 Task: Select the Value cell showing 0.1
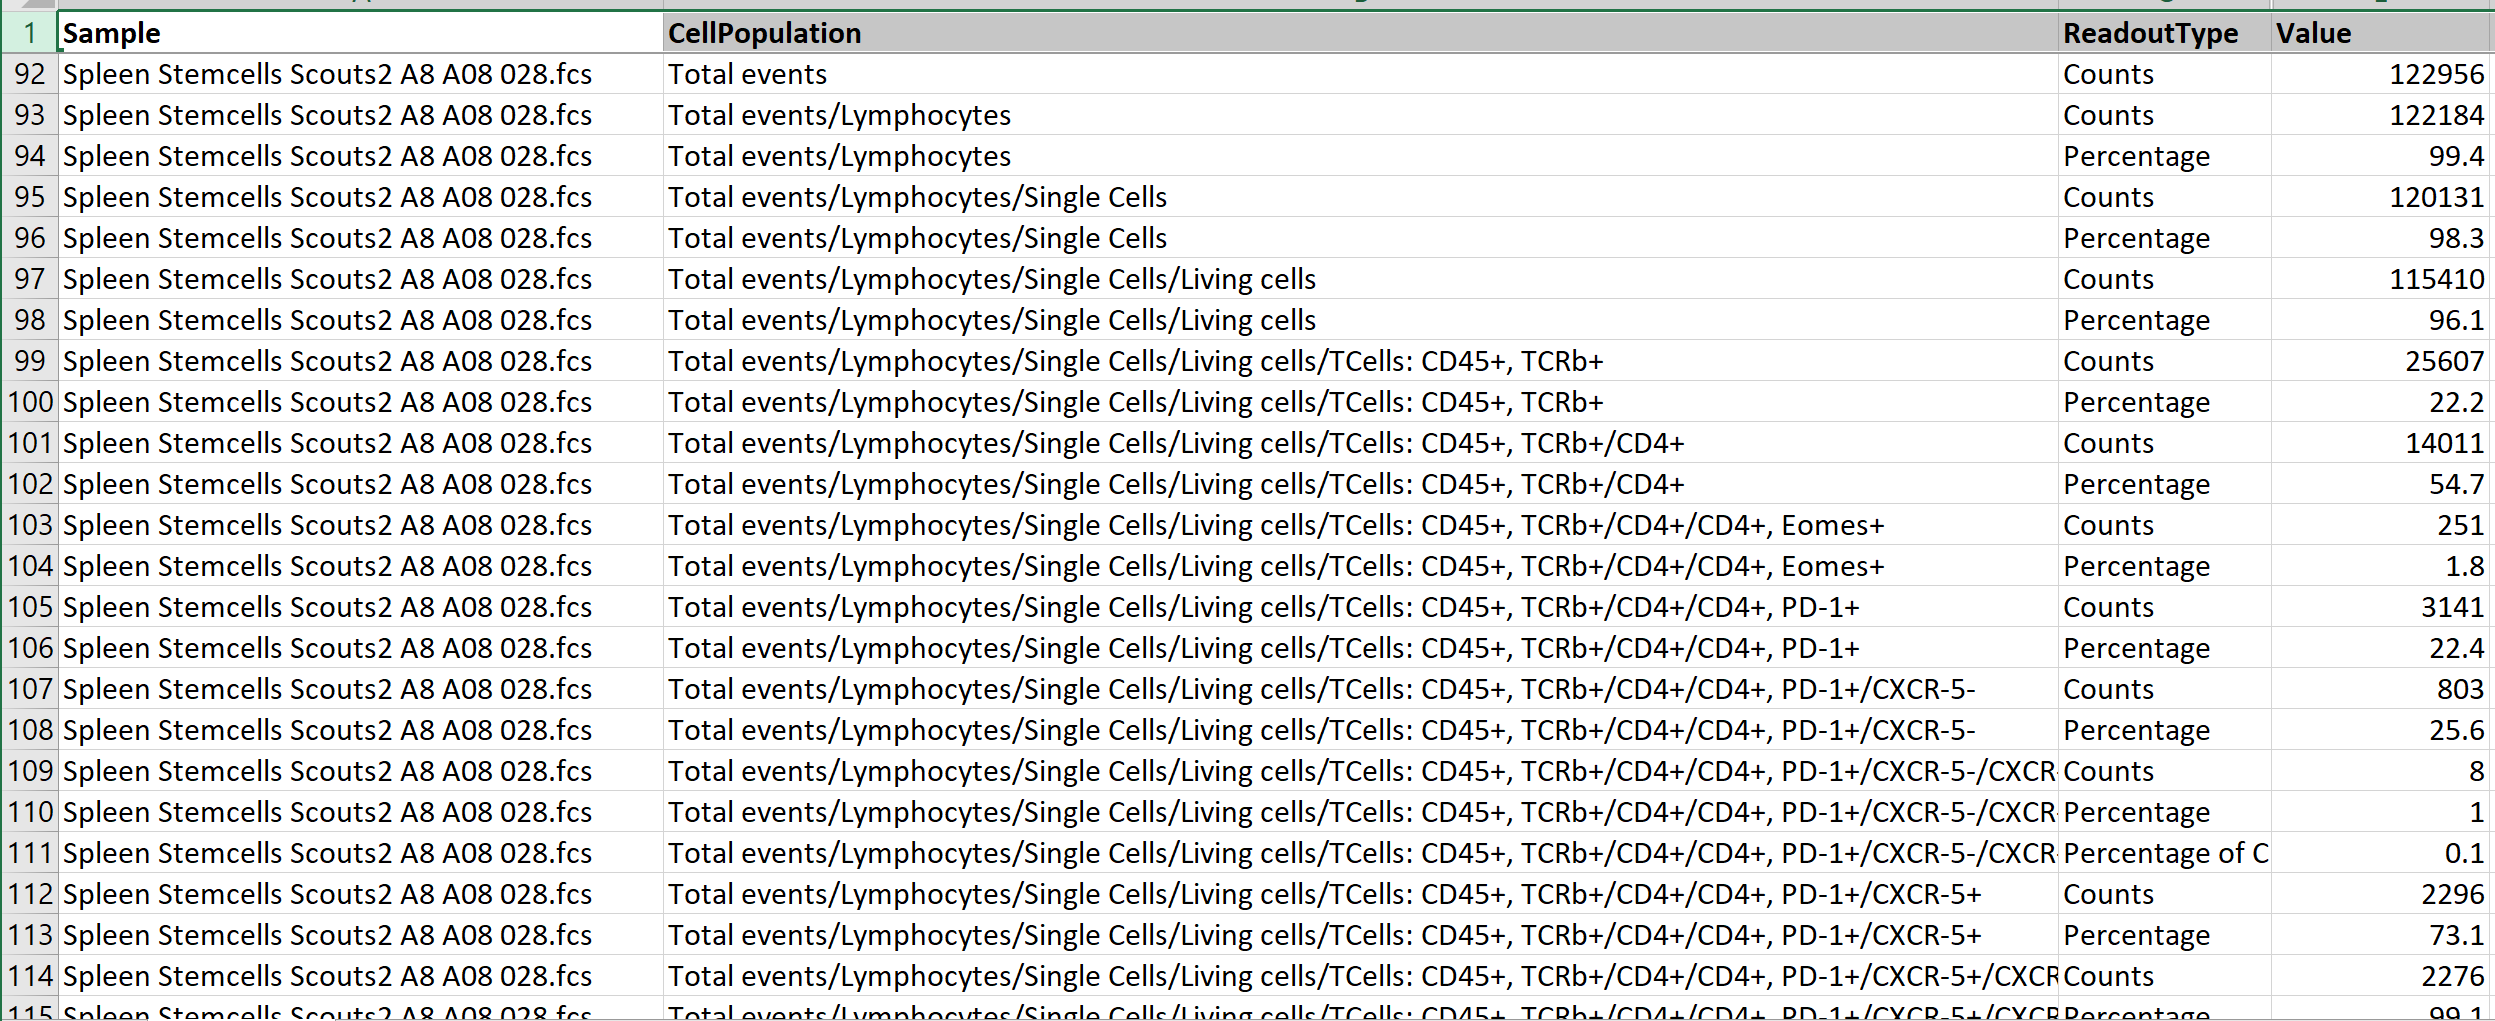[x=2380, y=853]
